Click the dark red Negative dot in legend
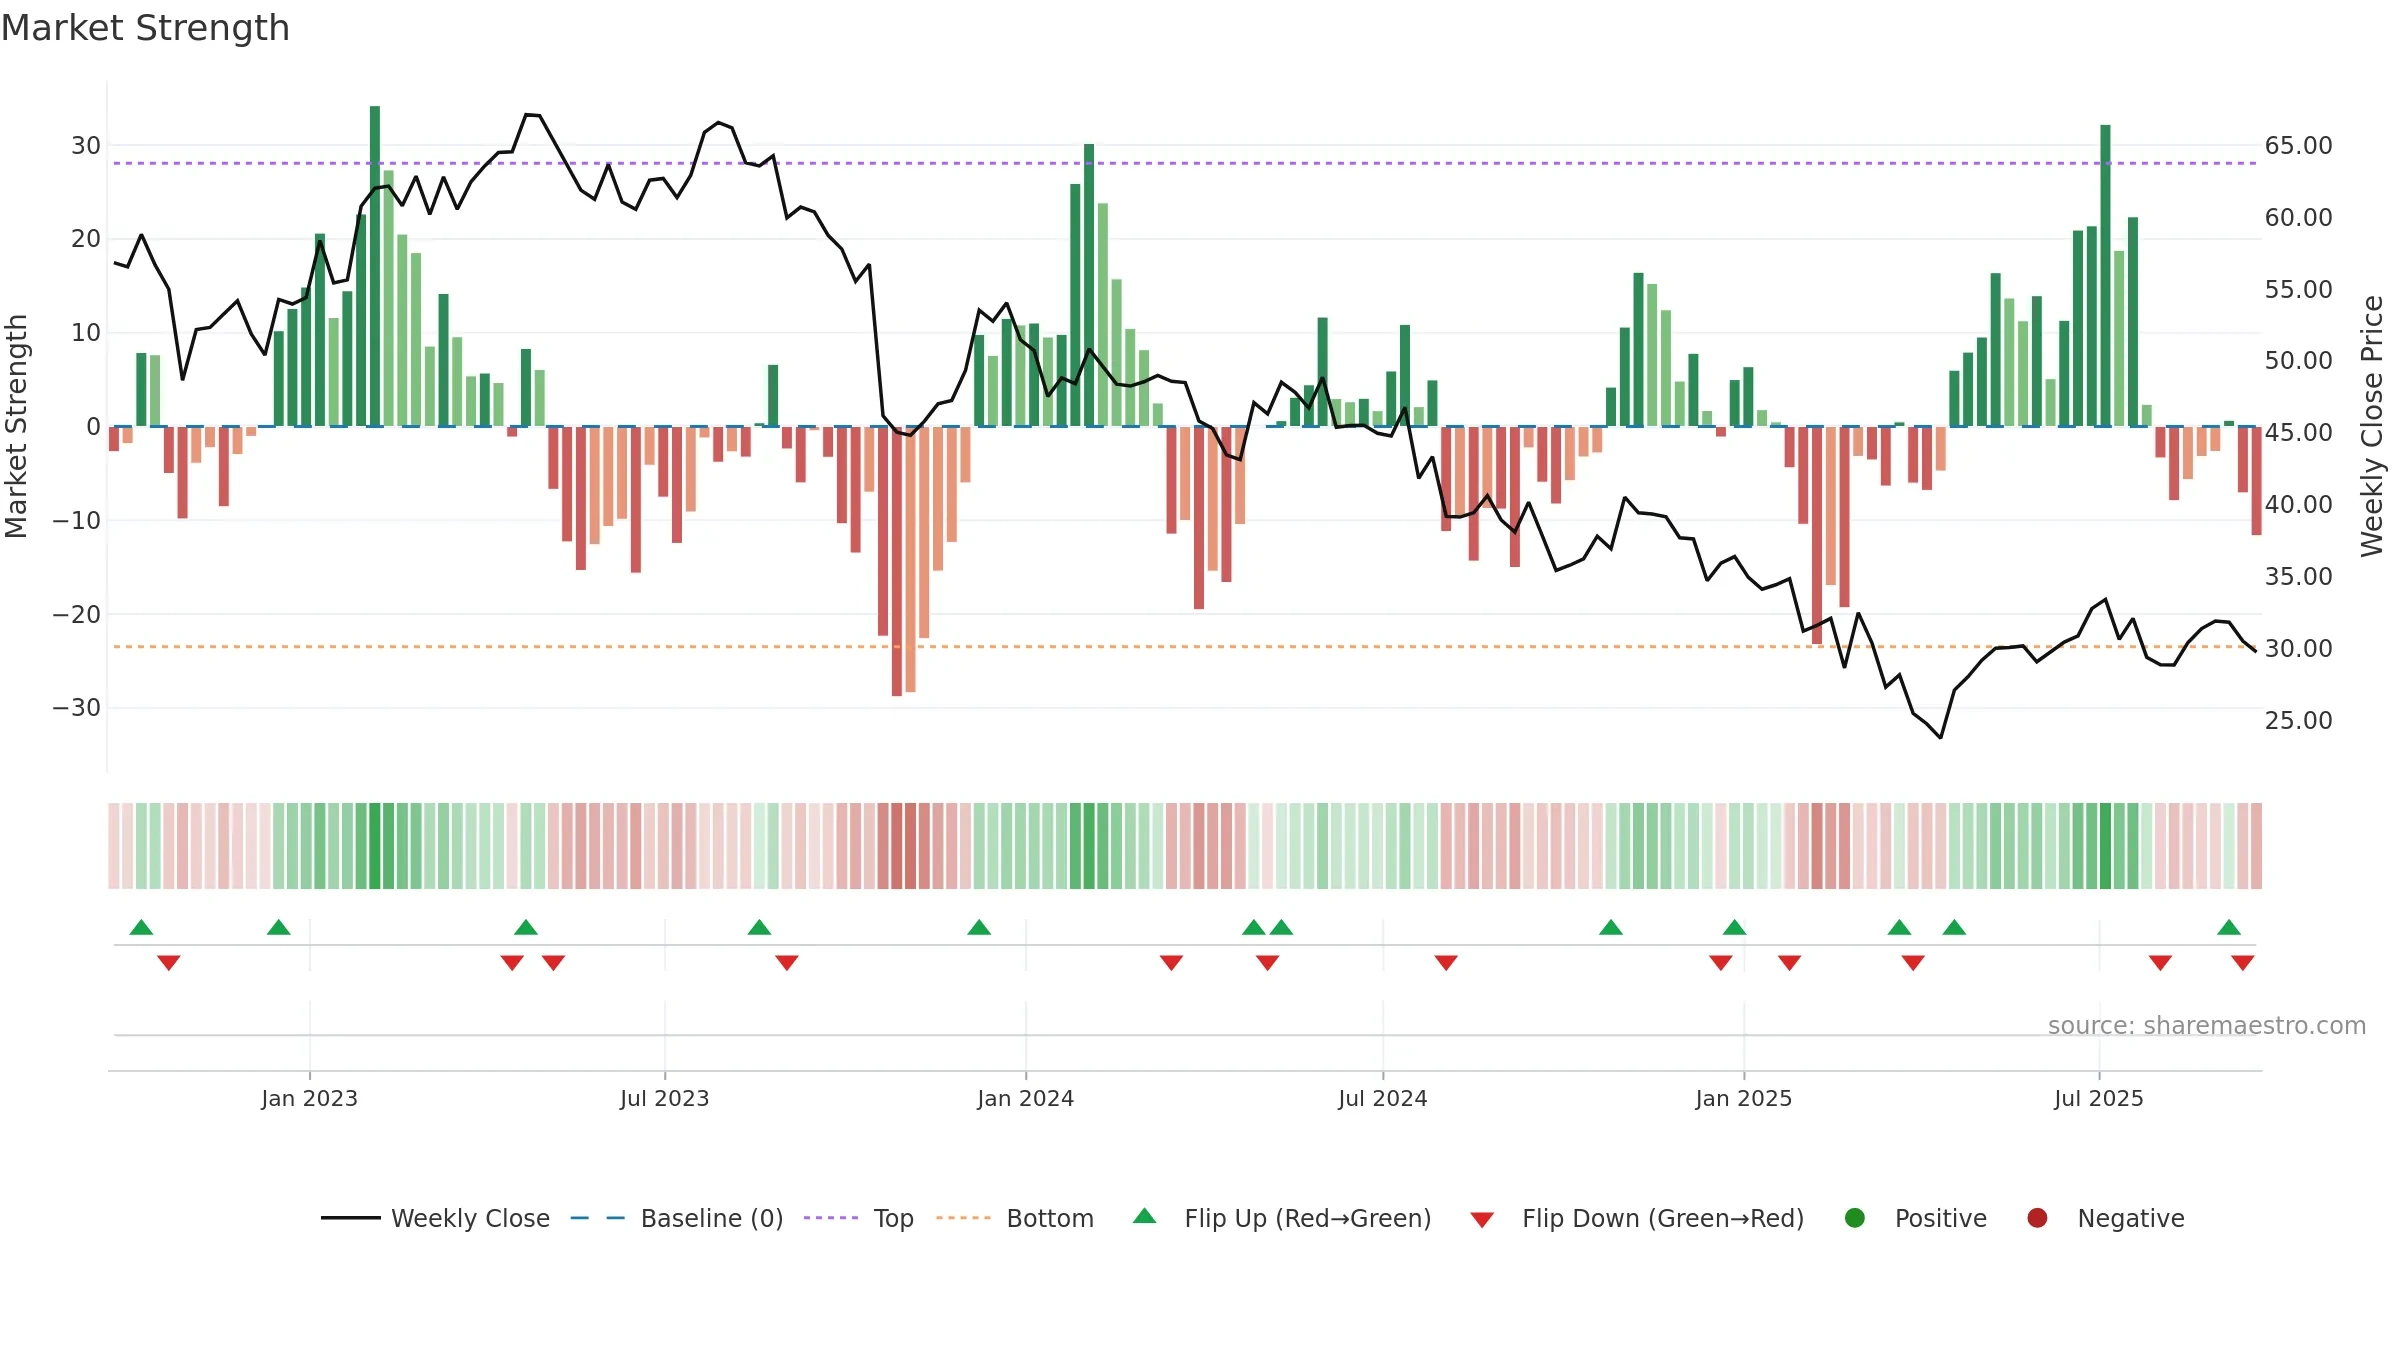The image size is (2400, 1350). tap(2037, 1218)
